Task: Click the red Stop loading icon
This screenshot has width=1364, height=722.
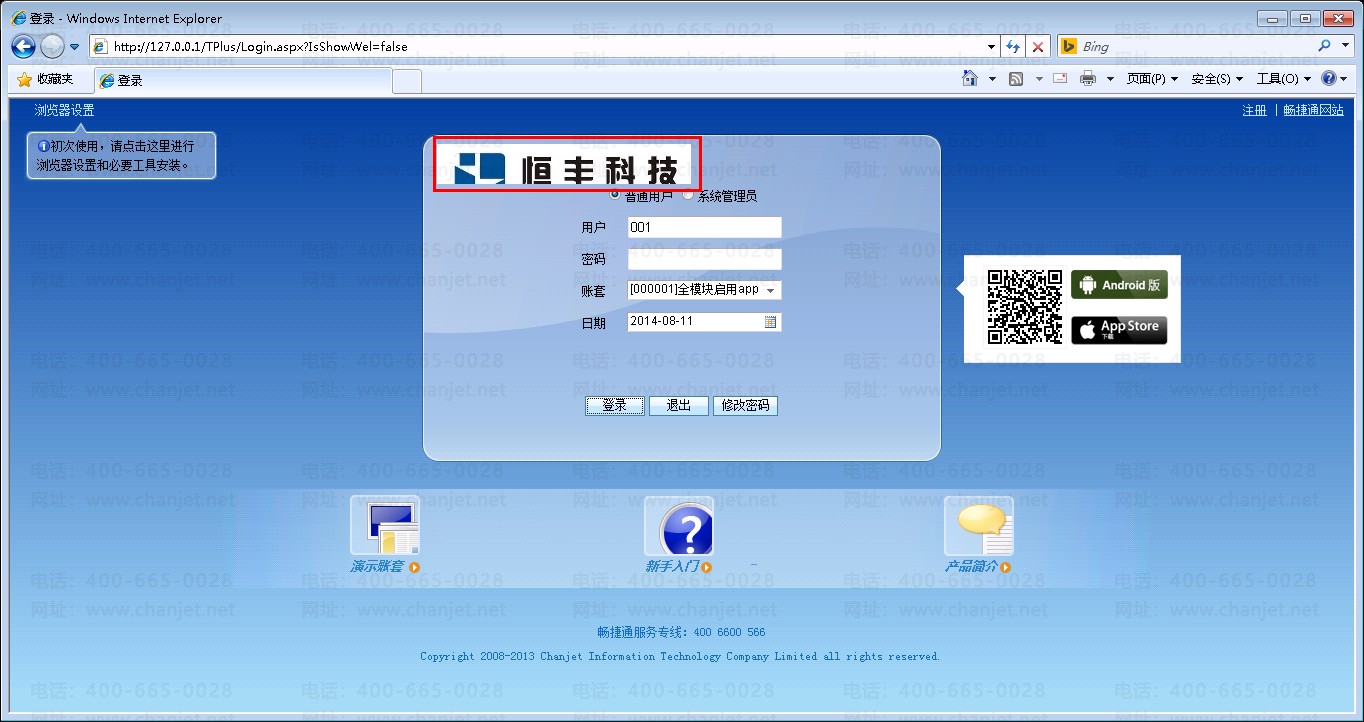Action: [x=1038, y=47]
